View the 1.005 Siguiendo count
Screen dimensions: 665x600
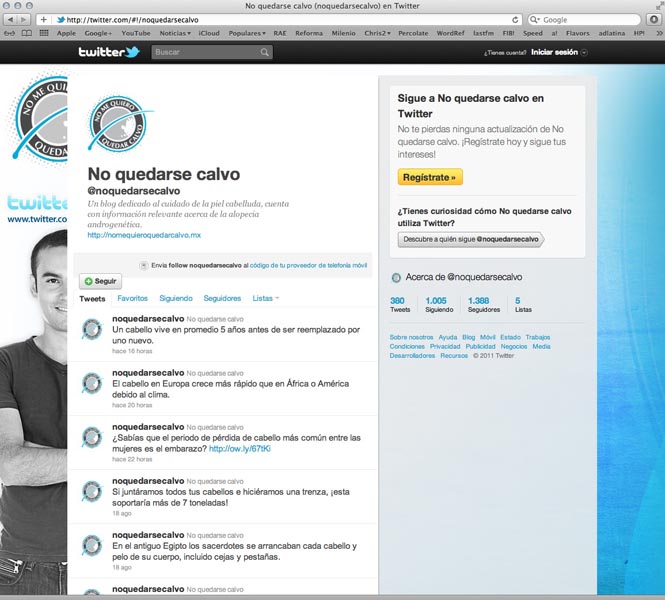point(439,304)
